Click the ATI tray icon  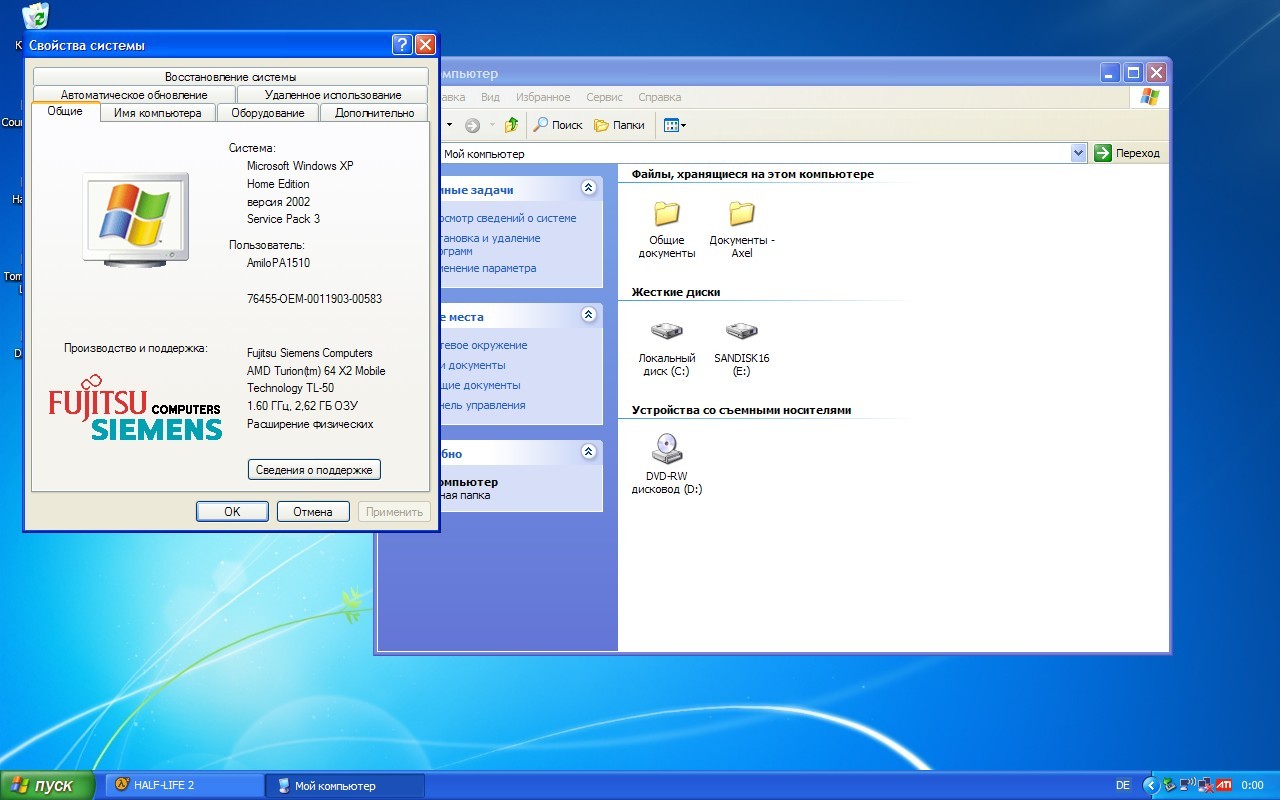click(x=1224, y=785)
